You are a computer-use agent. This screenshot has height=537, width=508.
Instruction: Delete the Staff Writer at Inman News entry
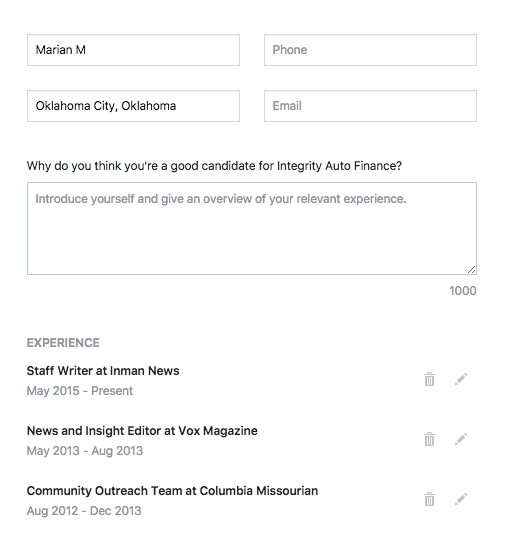[x=429, y=379]
